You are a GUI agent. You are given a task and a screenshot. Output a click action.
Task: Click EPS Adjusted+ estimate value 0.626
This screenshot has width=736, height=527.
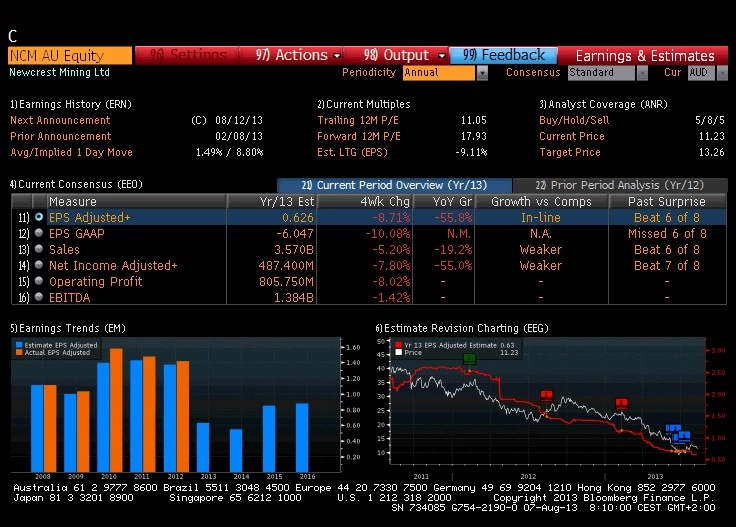pyautogui.click(x=298, y=218)
